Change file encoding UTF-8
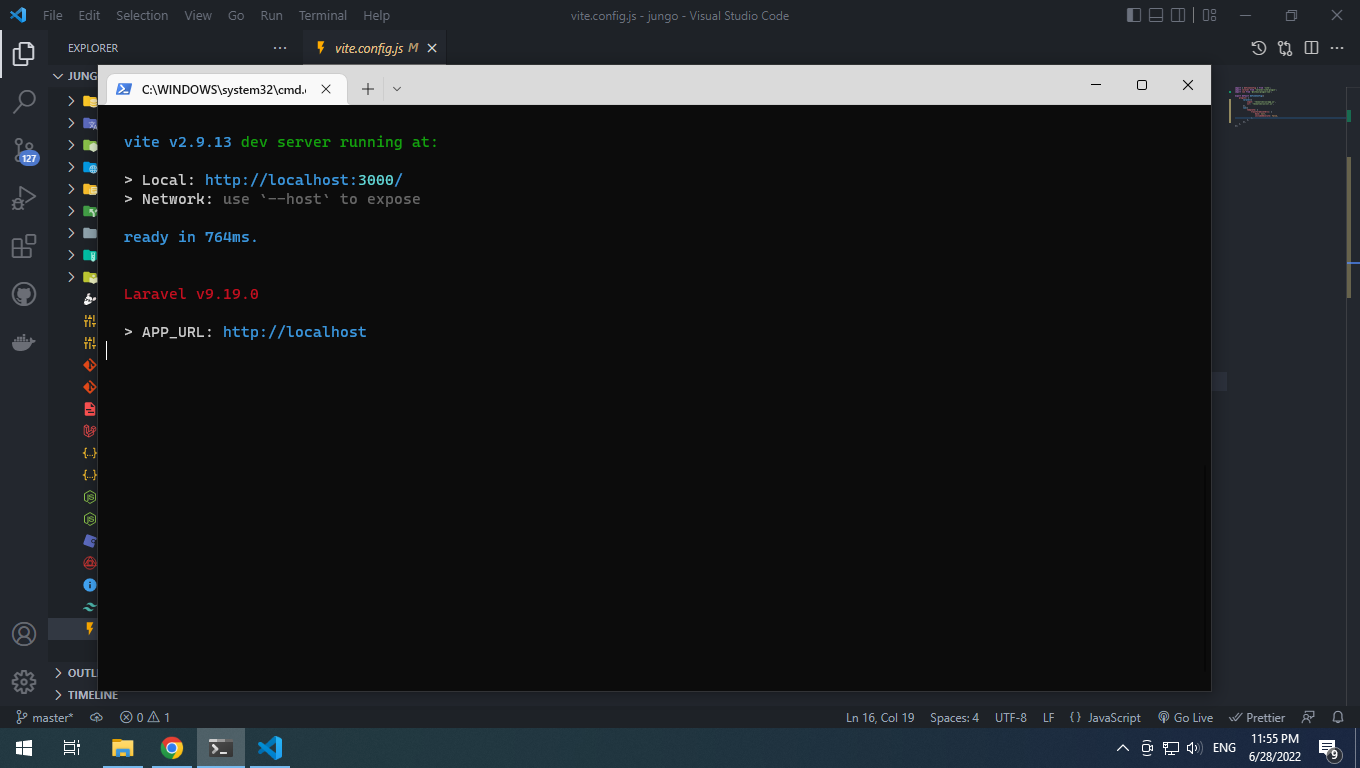The width and height of the screenshot is (1360, 768). pyautogui.click(x=1010, y=718)
